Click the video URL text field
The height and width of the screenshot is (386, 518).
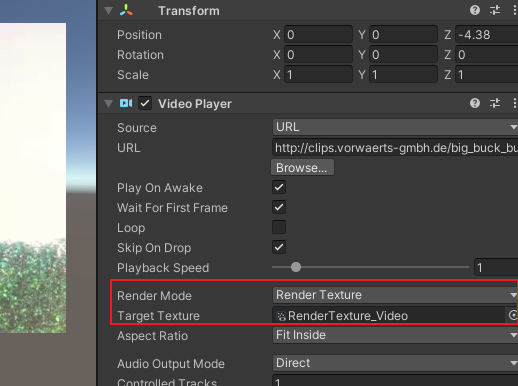pyautogui.click(x=395, y=148)
